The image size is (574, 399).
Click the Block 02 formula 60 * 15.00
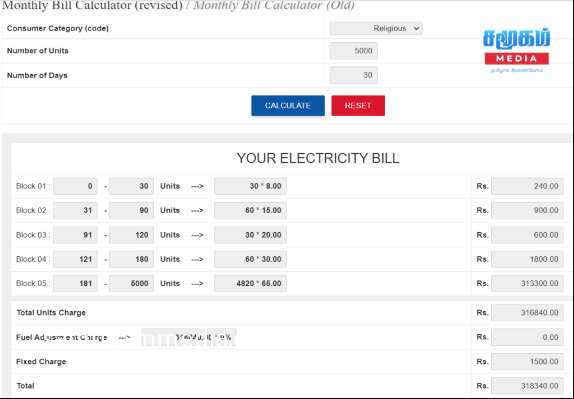point(250,210)
